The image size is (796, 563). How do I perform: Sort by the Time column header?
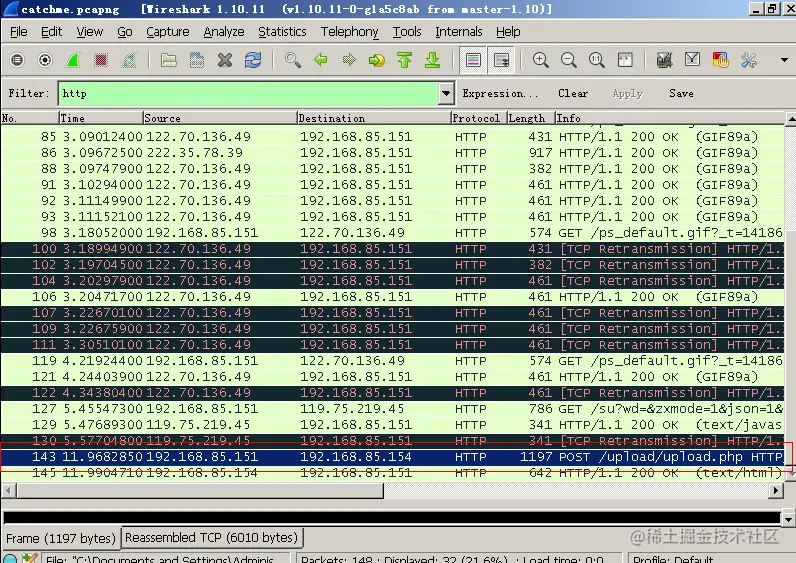(x=101, y=118)
